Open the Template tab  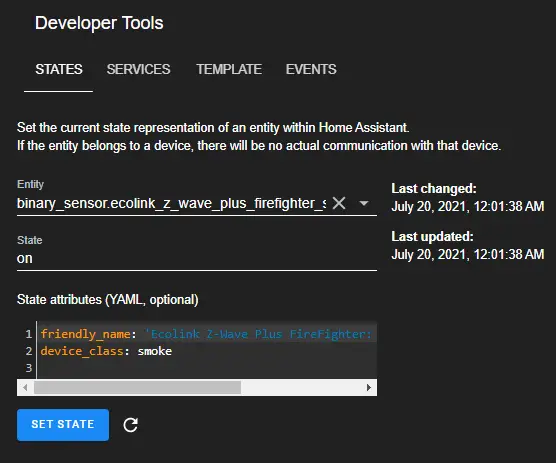pos(229,69)
